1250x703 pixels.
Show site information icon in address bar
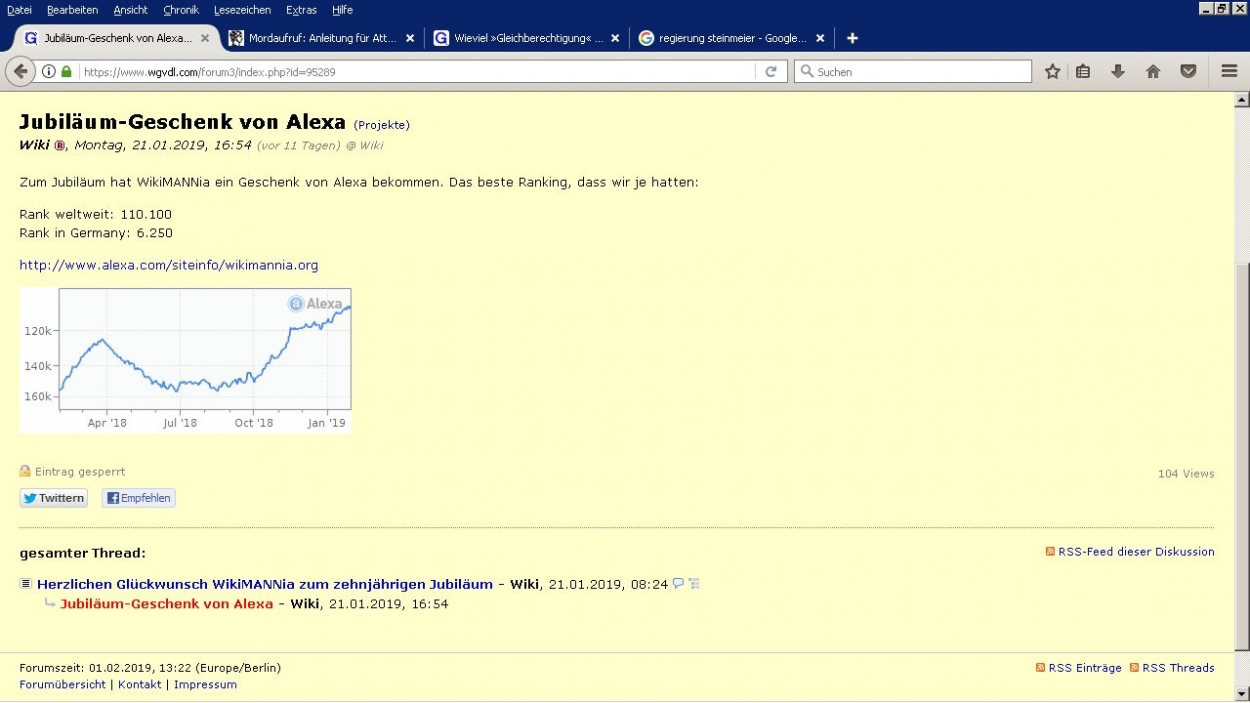pyautogui.click(x=48, y=72)
